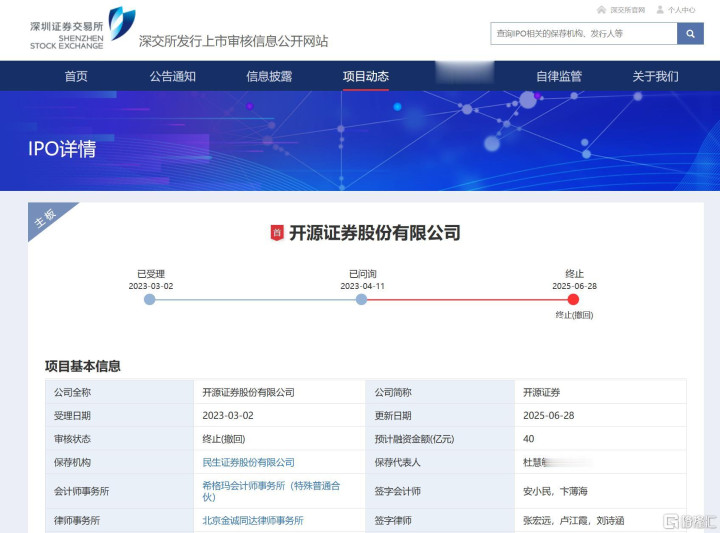Open the 公告通知 navigation tab
The image size is (720, 533).
pyautogui.click(x=173, y=76)
